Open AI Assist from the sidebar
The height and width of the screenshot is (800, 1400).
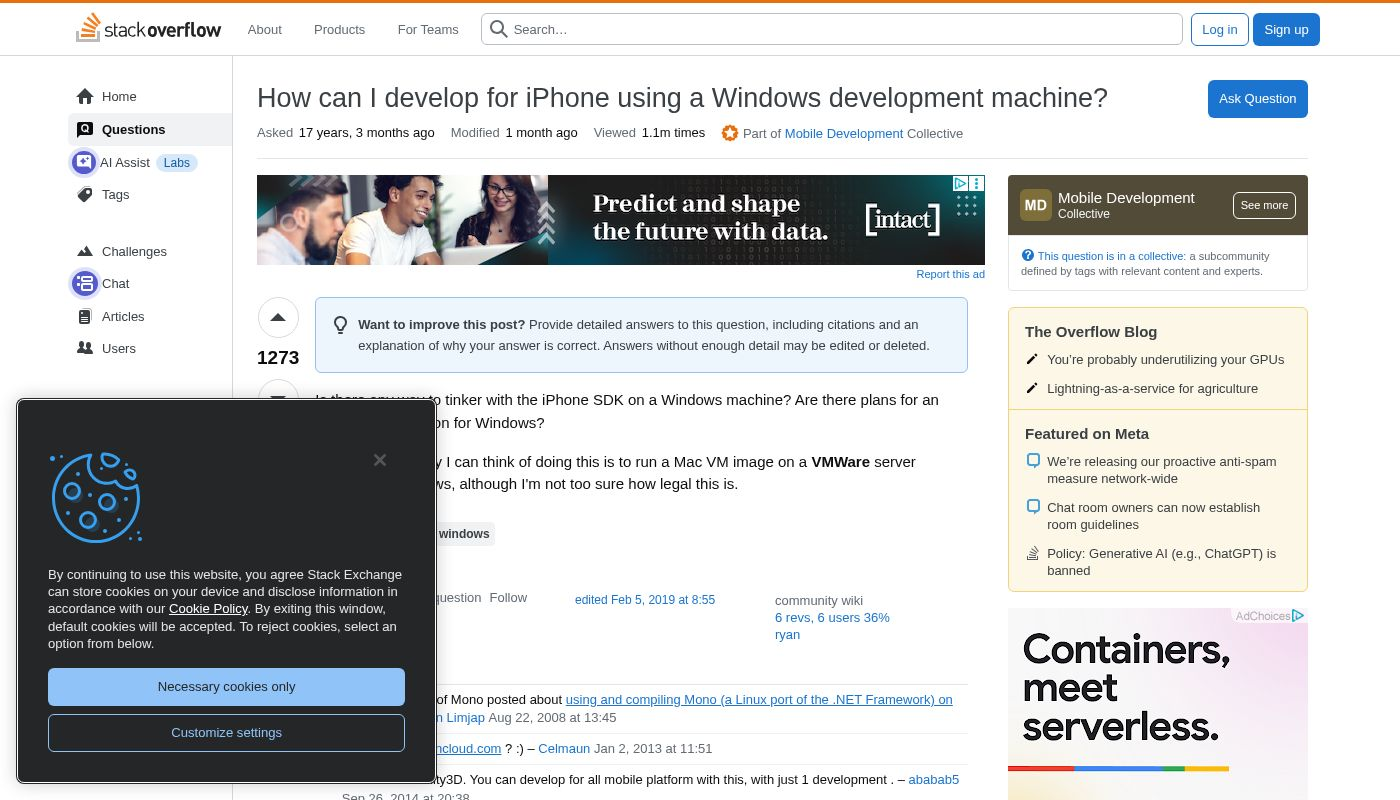125,163
